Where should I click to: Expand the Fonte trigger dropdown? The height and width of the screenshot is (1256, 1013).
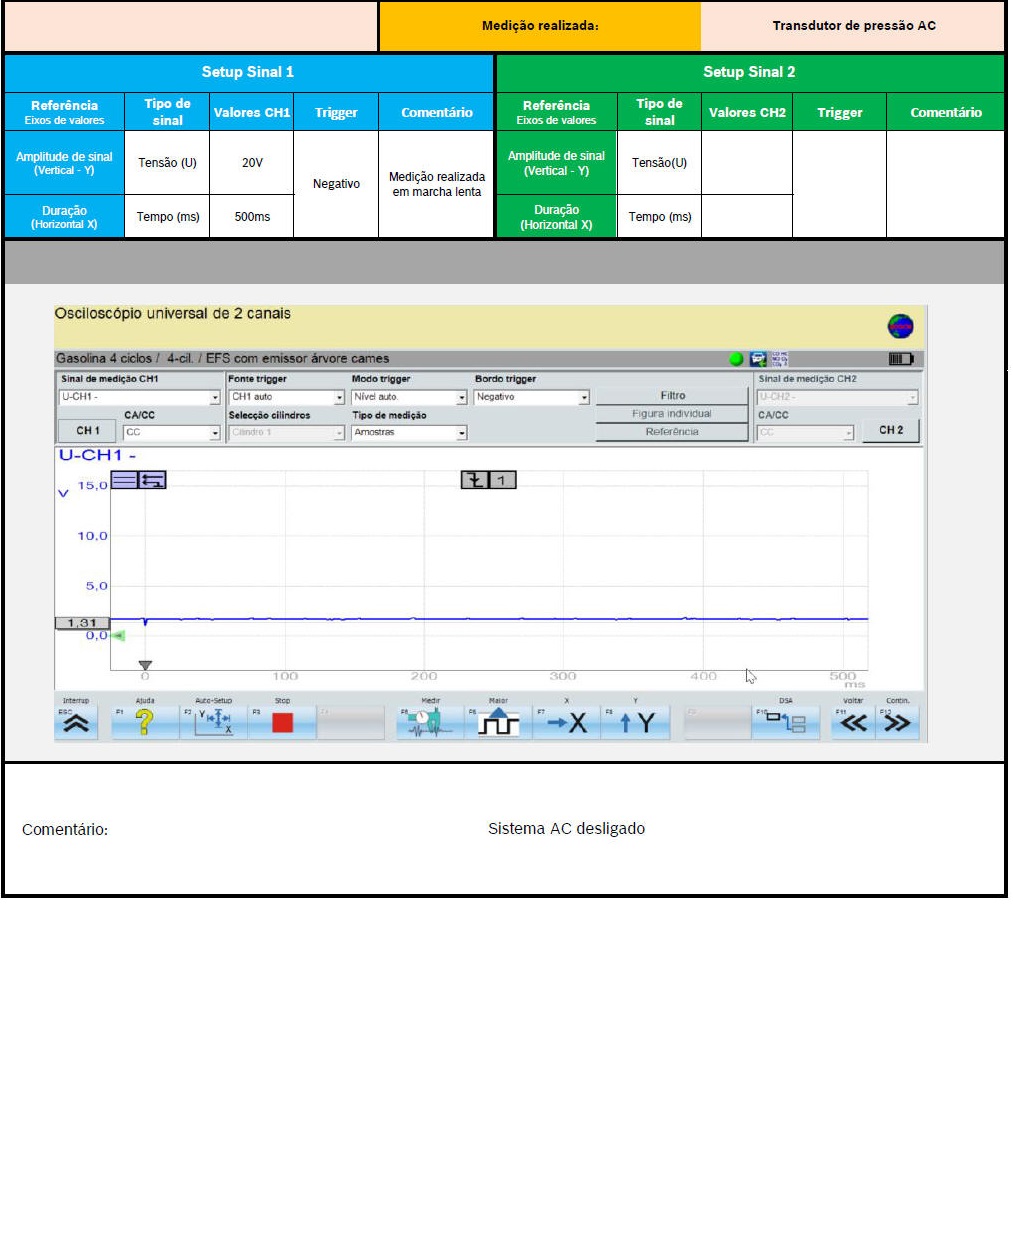pyautogui.click(x=339, y=398)
